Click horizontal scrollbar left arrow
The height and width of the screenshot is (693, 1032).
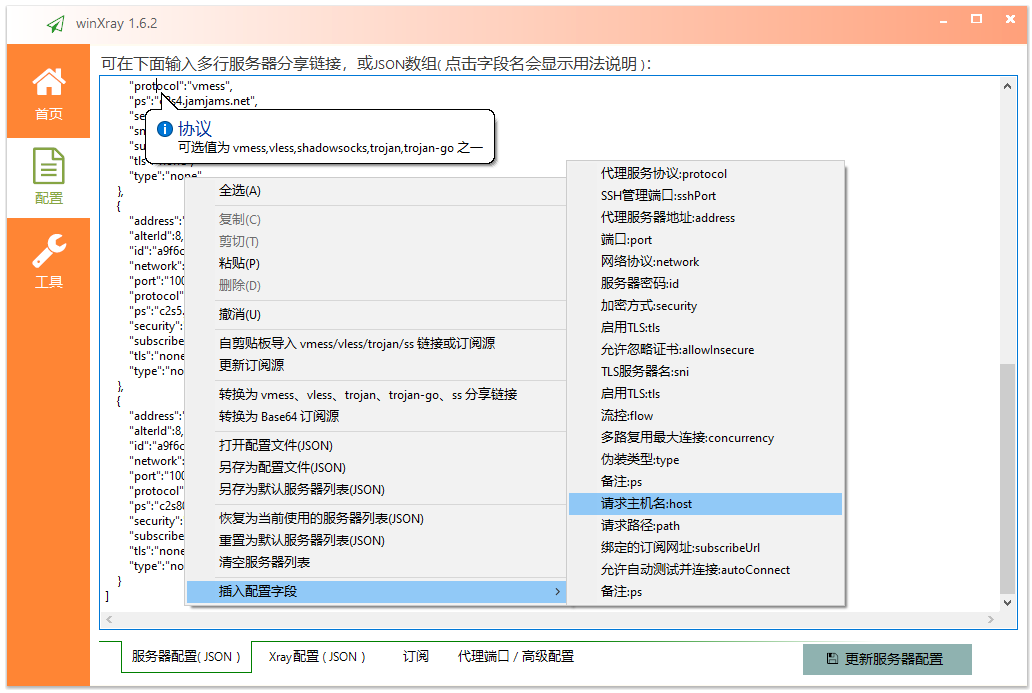pyautogui.click(x=109, y=619)
